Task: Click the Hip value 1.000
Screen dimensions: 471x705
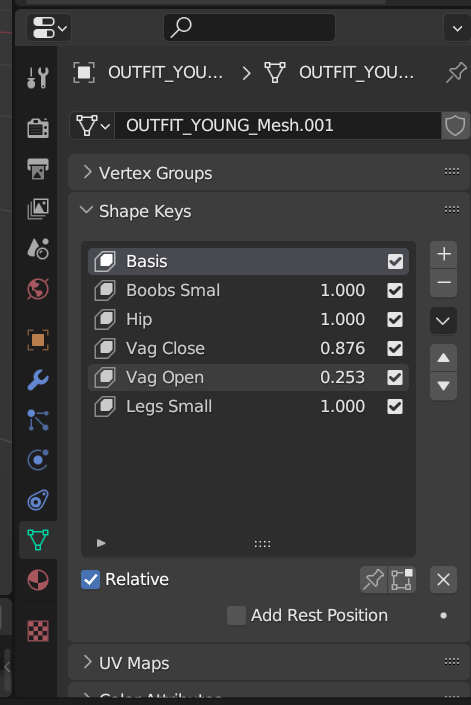Action: coord(342,319)
